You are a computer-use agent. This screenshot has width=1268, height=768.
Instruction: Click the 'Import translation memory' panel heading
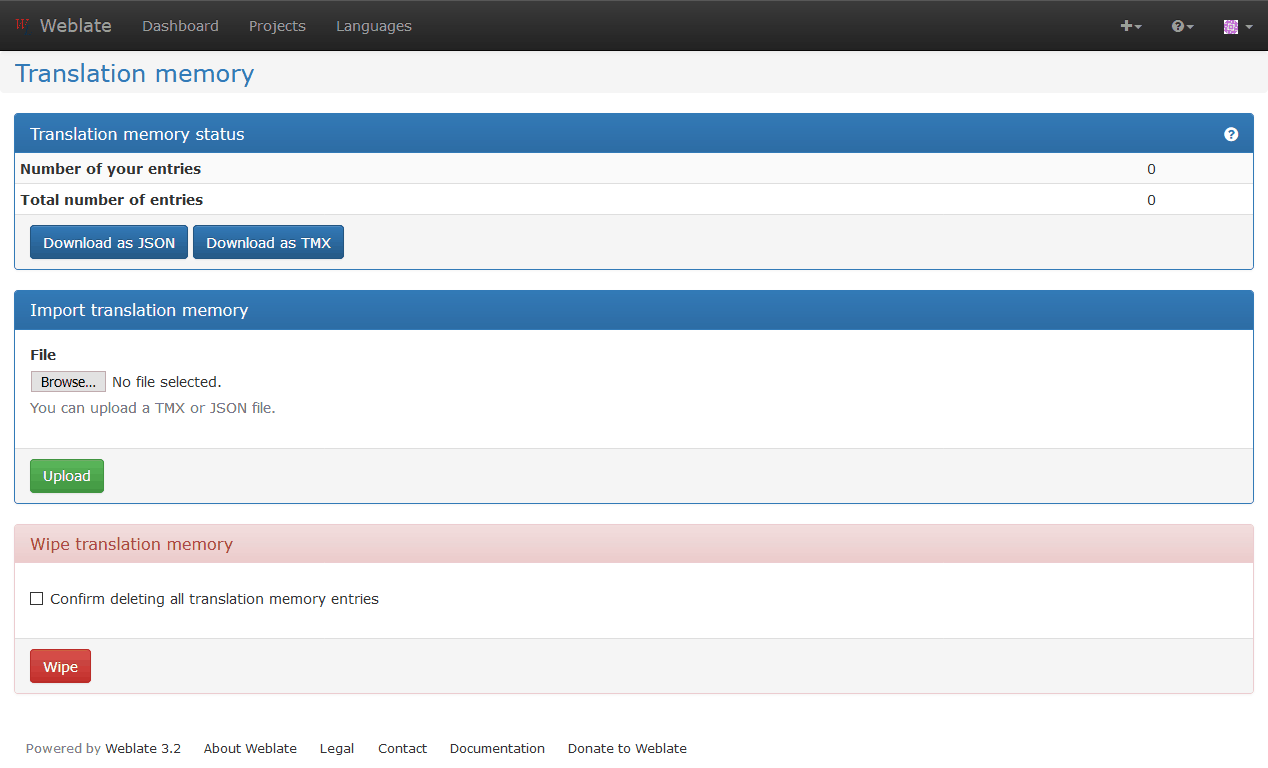coord(139,310)
